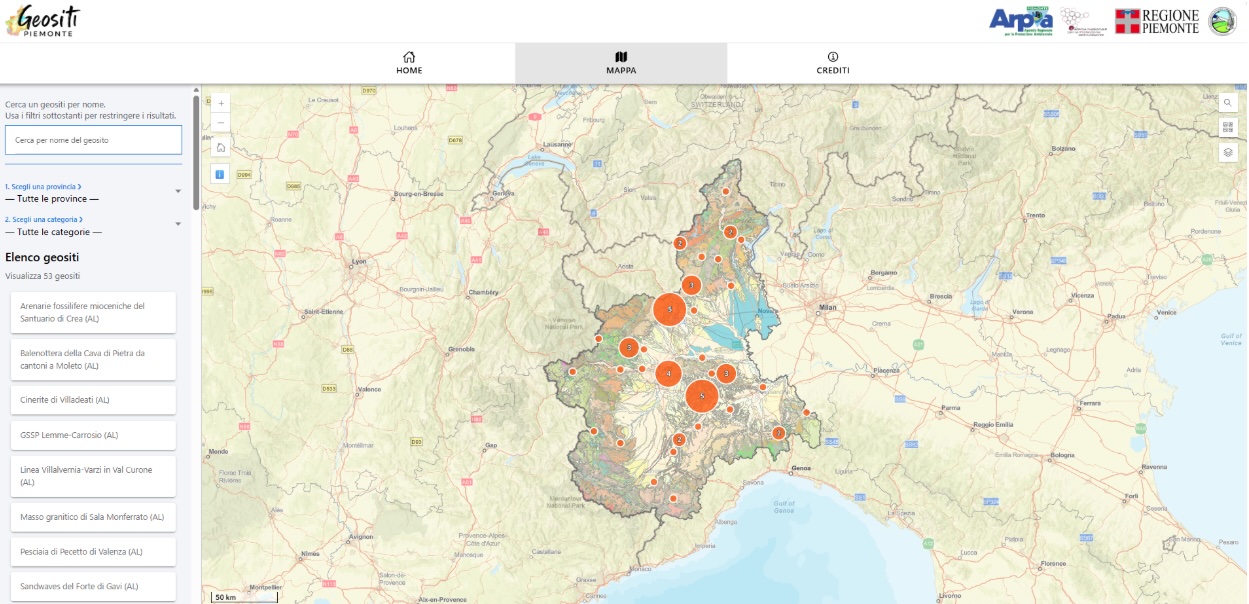Click the CREDITI info circle icon

pos(833,57)
